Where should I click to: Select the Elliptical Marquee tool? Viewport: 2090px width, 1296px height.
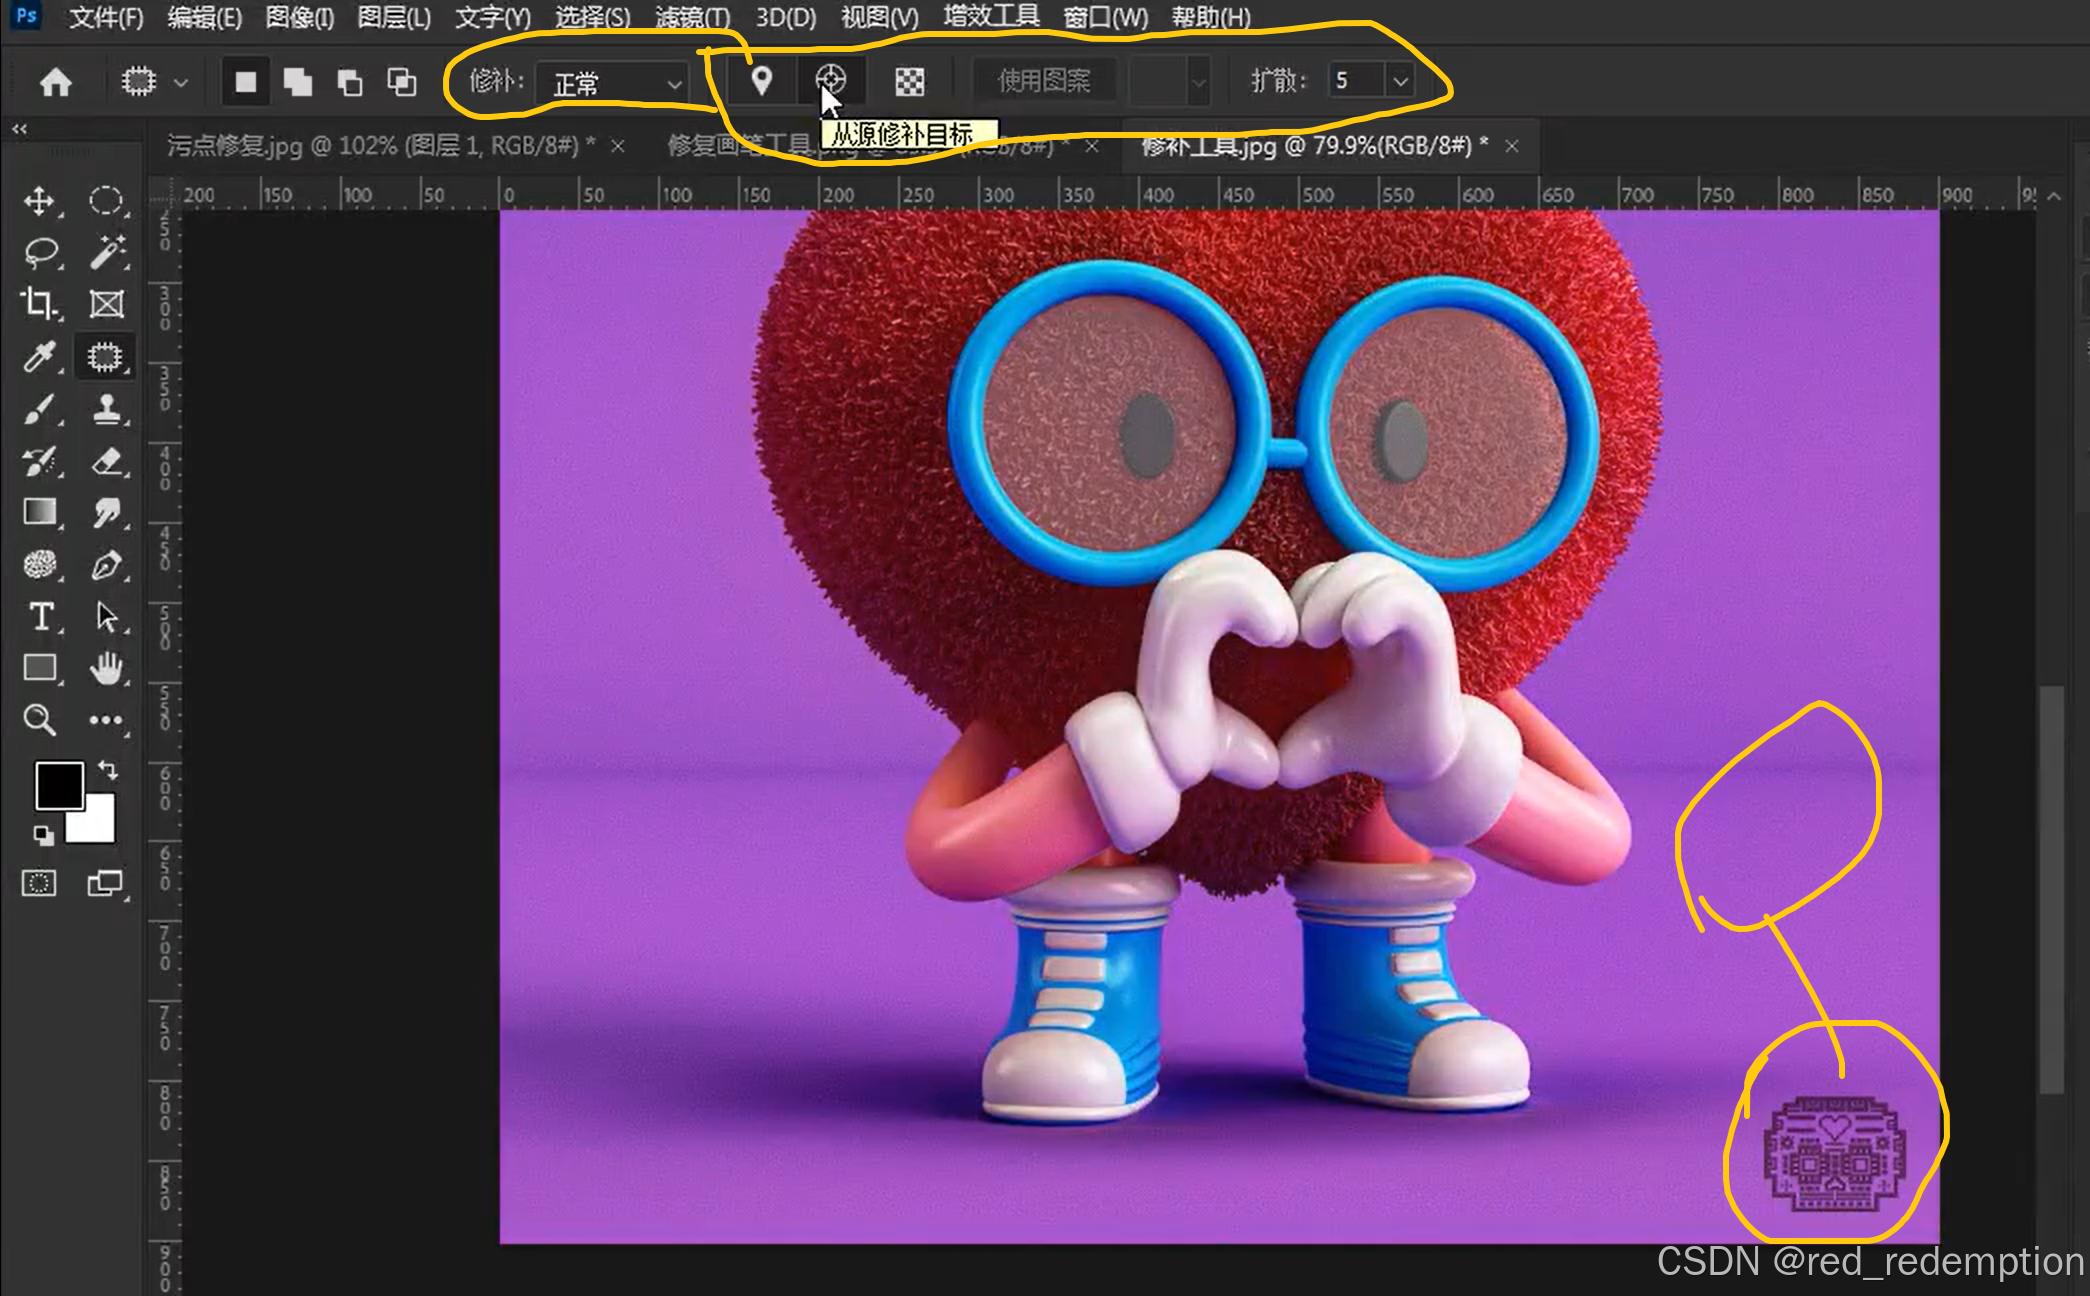coord(106,201)
